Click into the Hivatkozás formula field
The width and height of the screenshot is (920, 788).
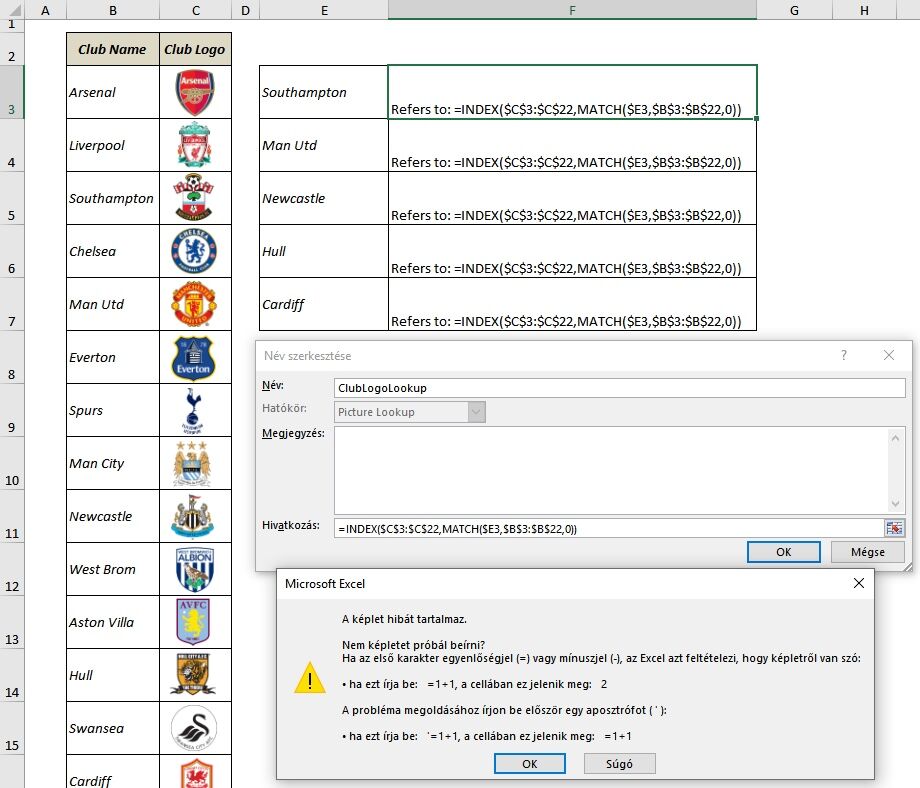coord(609,528)
